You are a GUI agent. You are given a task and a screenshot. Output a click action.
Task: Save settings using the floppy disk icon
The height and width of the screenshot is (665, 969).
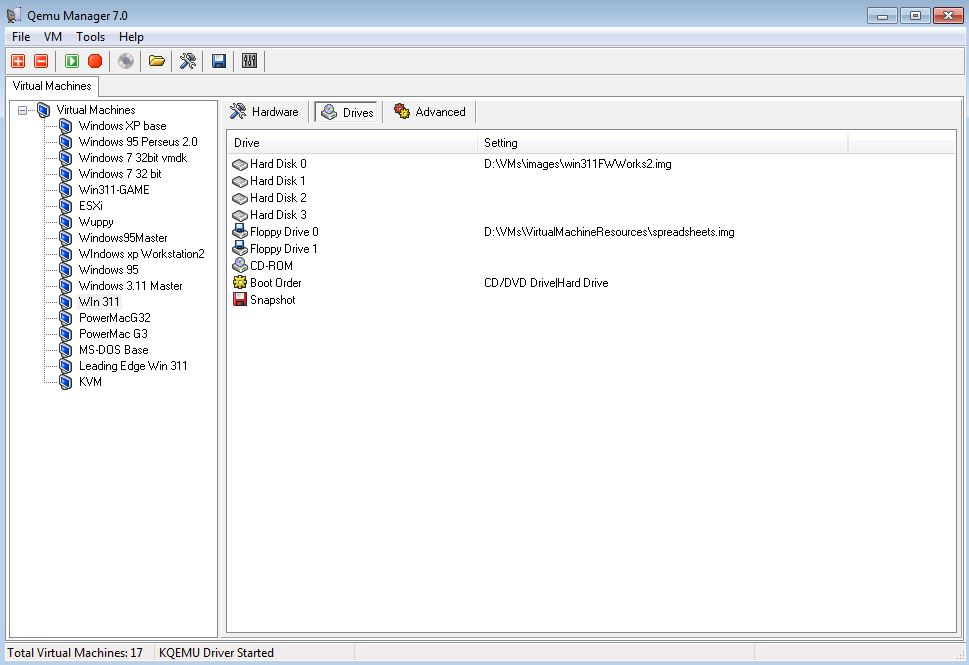(x=217, y=61)
